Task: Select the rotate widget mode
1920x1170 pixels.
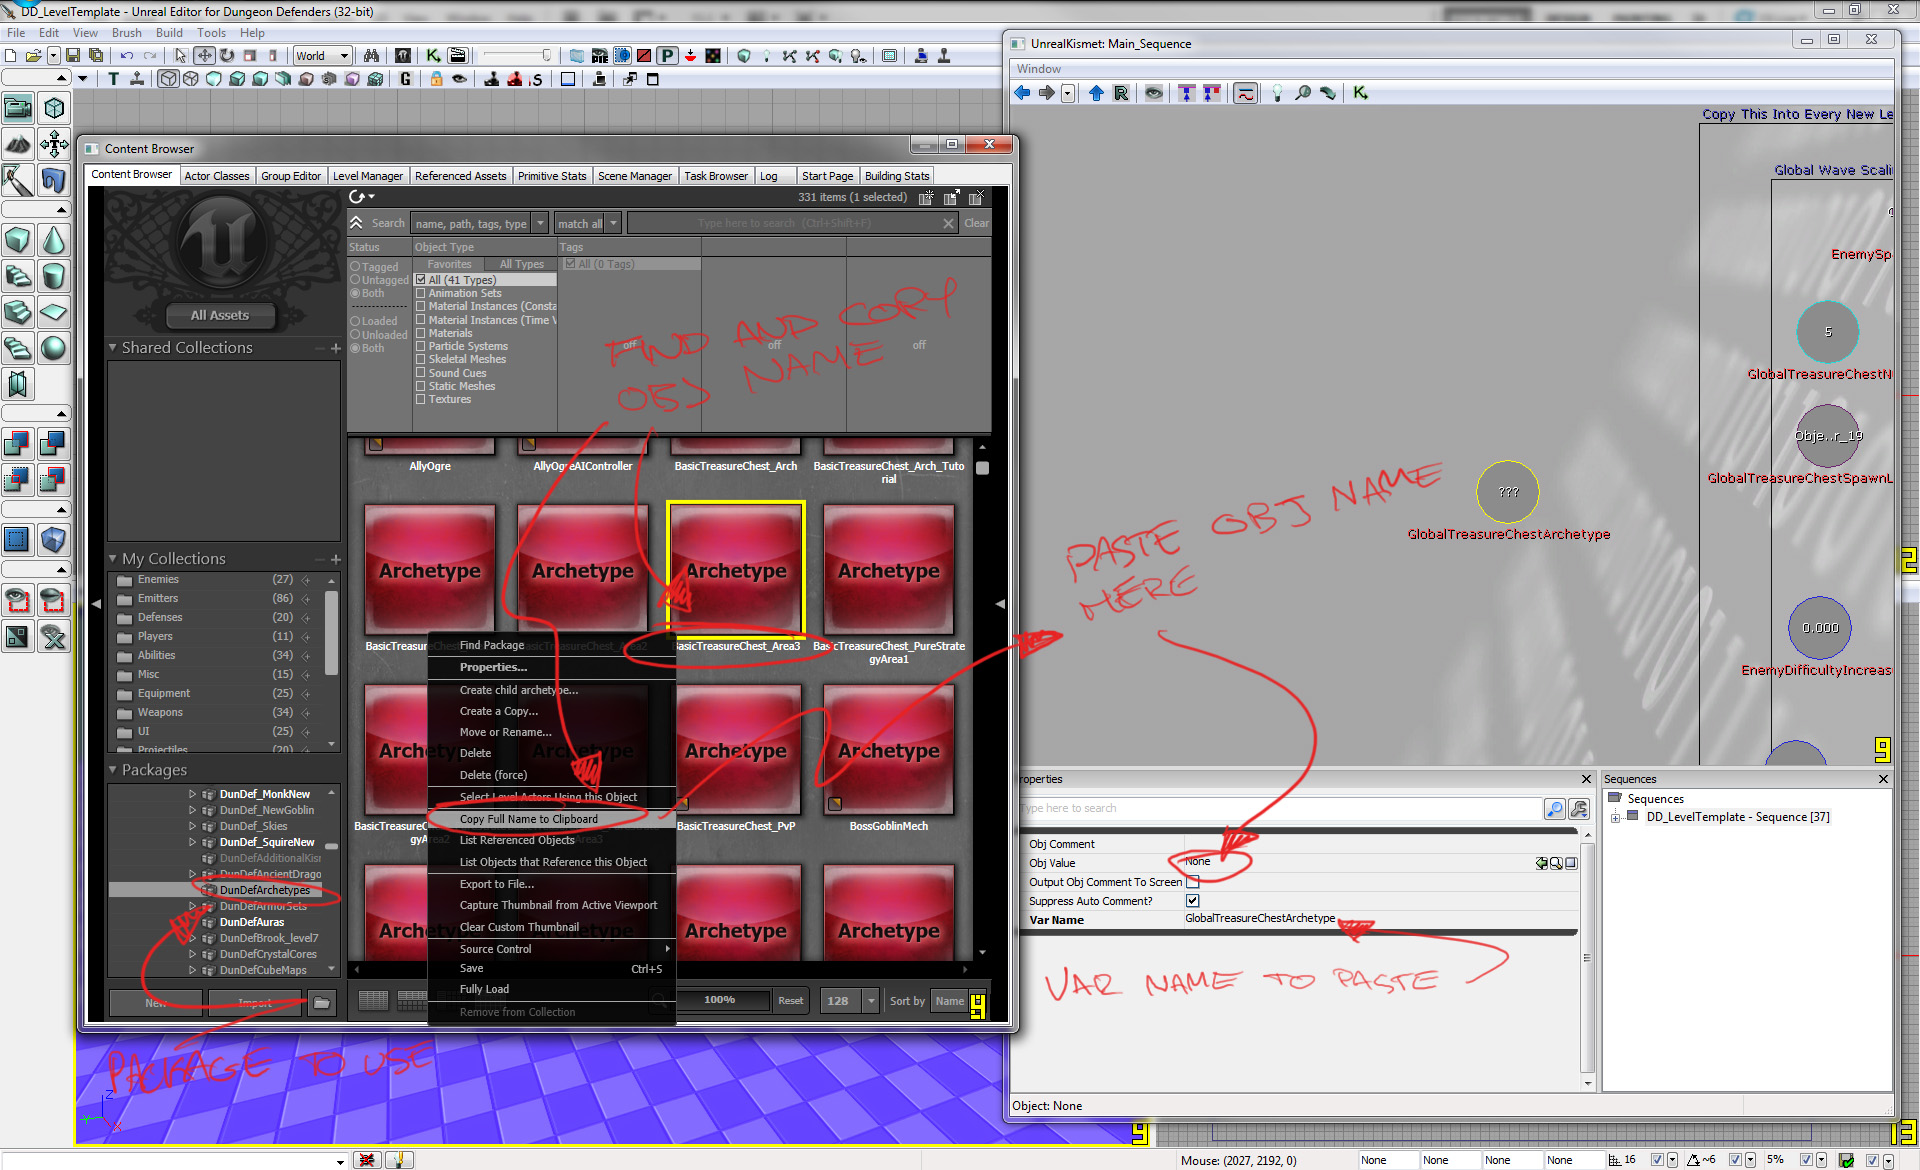Action: [227, 56]
